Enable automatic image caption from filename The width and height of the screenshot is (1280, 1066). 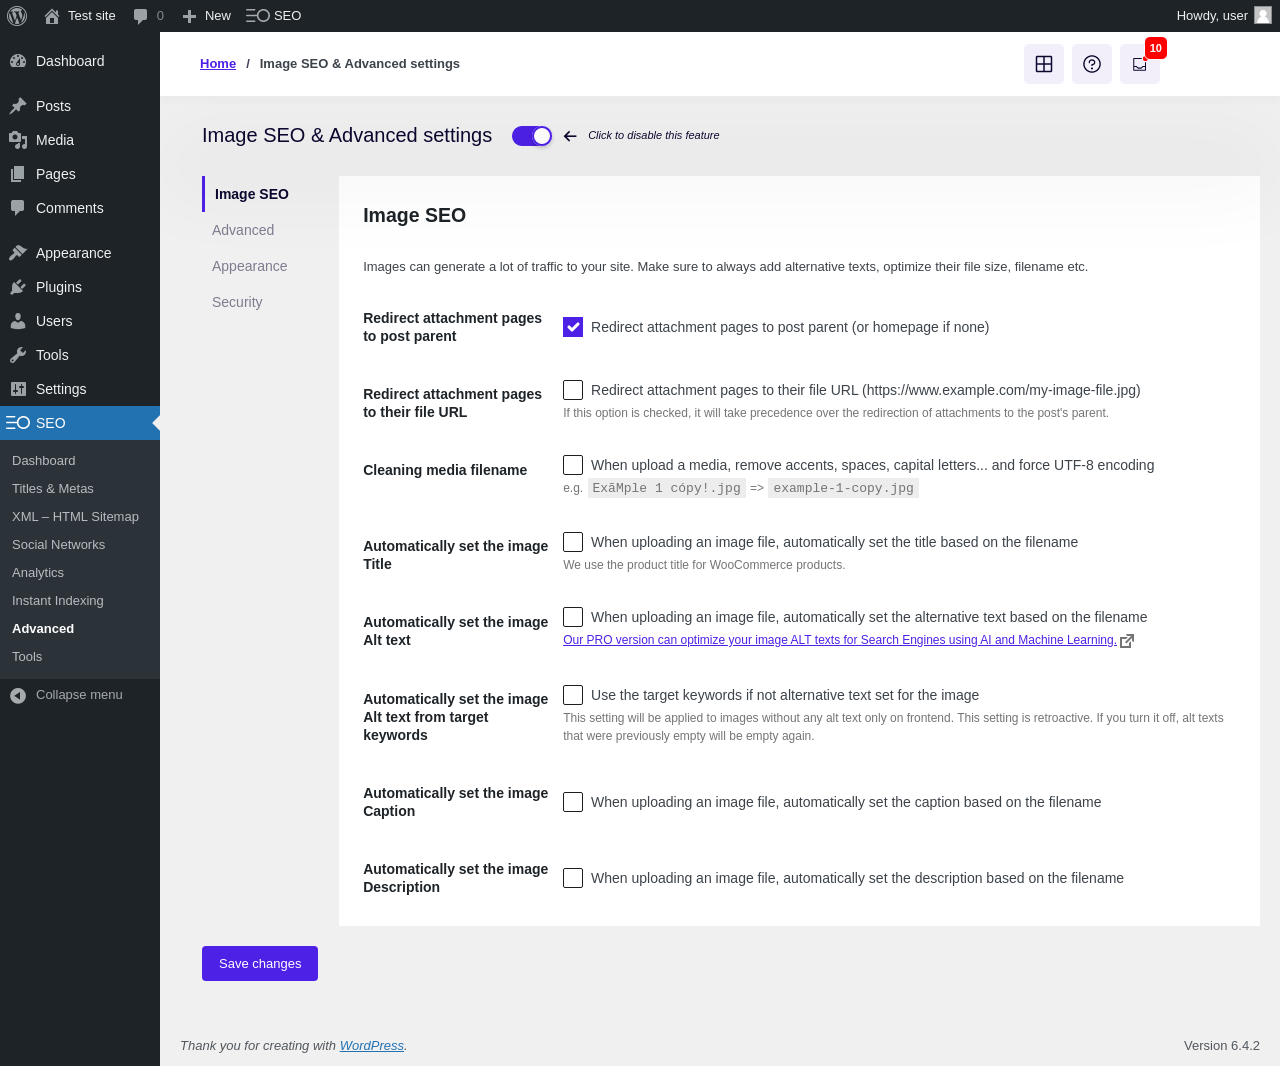tap(573, 802)
